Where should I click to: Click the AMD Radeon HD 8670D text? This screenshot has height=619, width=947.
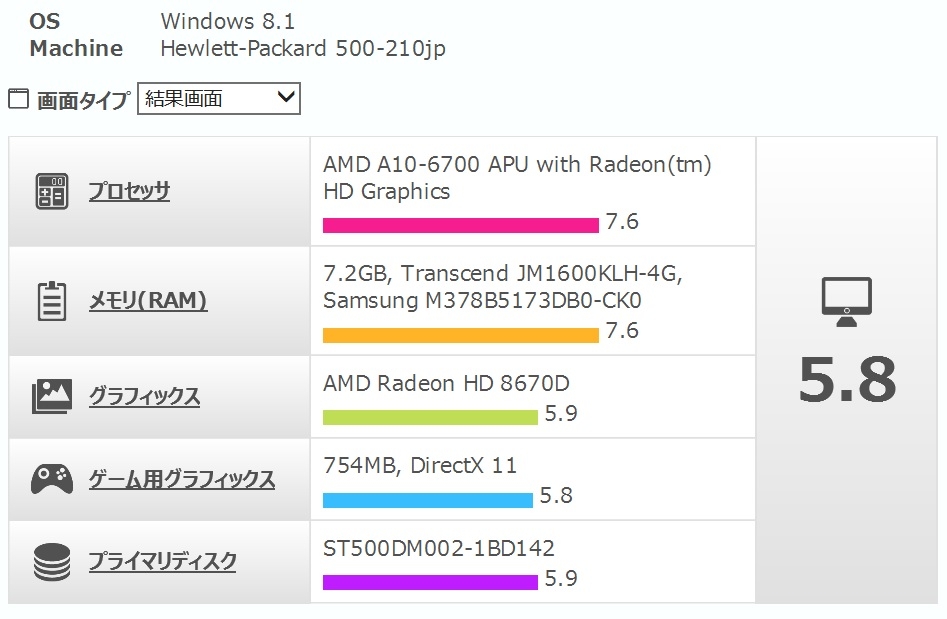tap(446, 384)
